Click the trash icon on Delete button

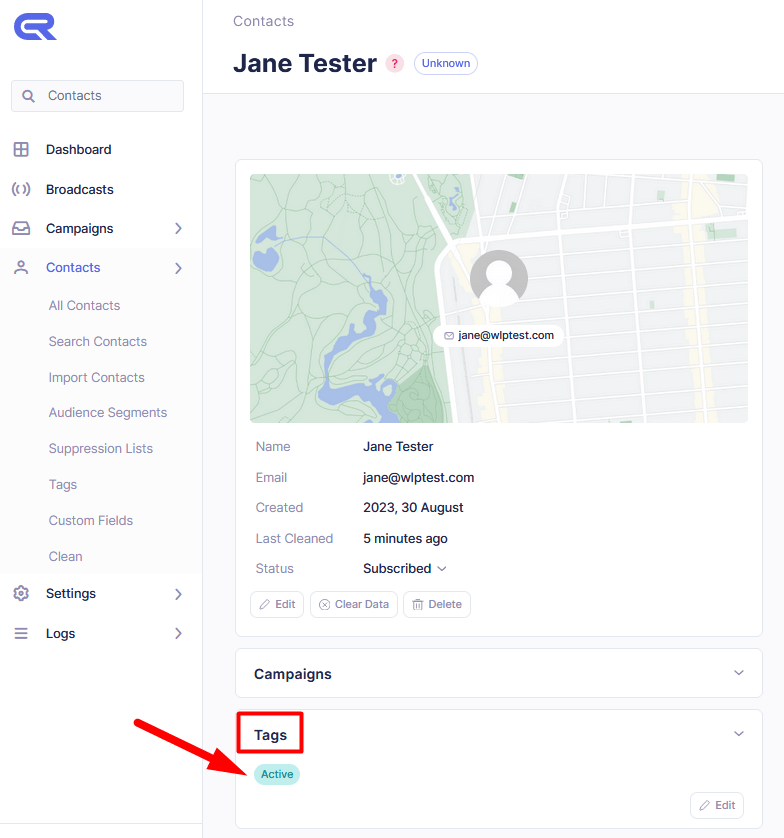418,604
